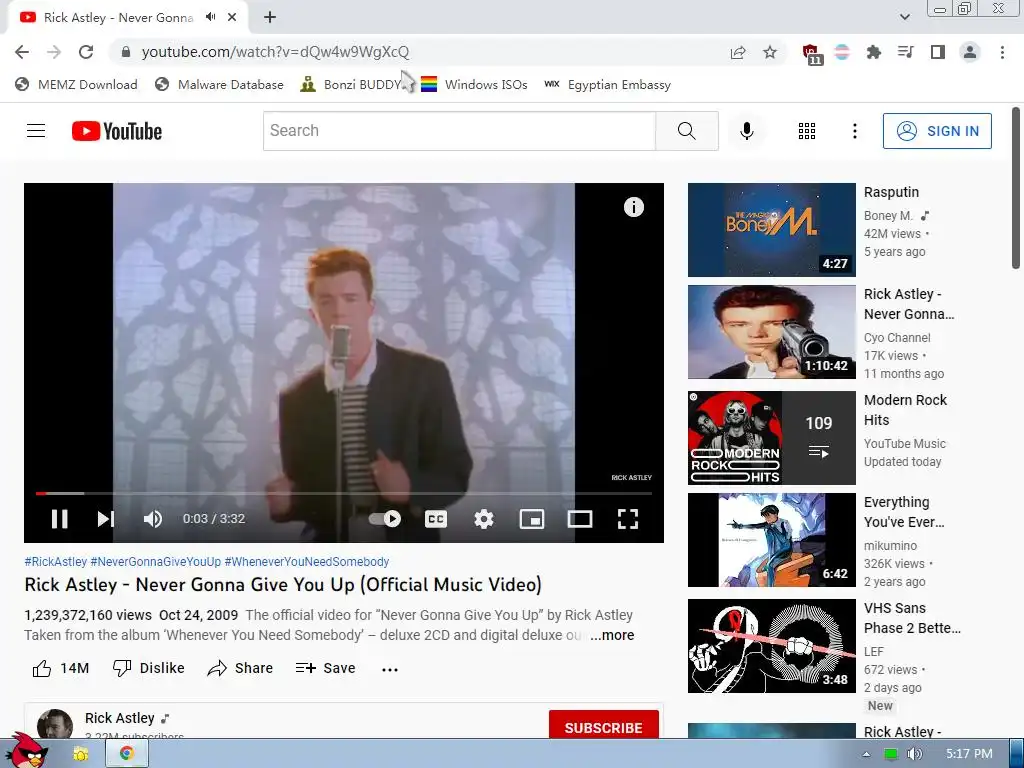Screen dimensions: 1024x768
Task: Open Chrome profile avatar
Action: click(x=970, y=52)
